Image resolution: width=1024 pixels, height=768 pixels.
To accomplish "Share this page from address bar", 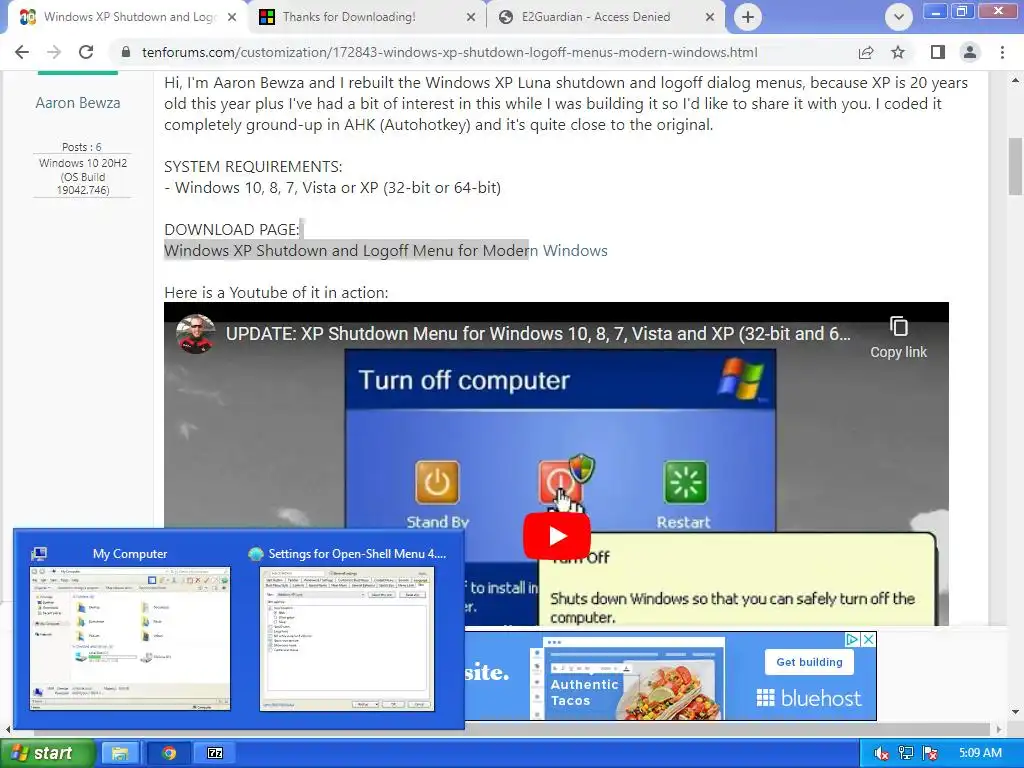I will 866,52.
